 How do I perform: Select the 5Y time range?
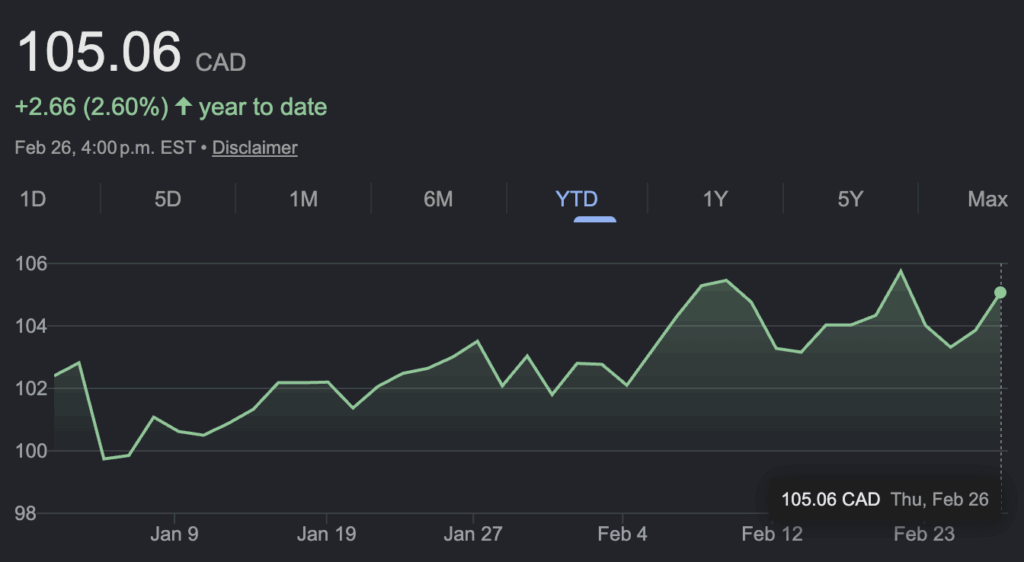850,199
